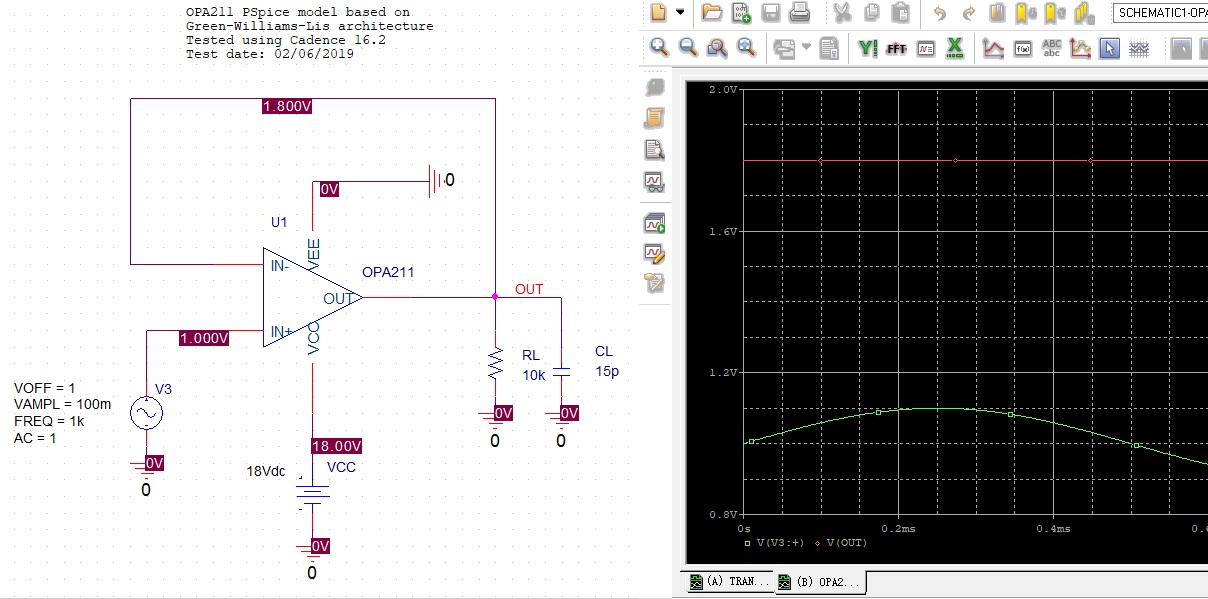Screen dimensions: 1208x599
Task: Evaluate a measurement with f(x)
Action: click(1022, 47)
